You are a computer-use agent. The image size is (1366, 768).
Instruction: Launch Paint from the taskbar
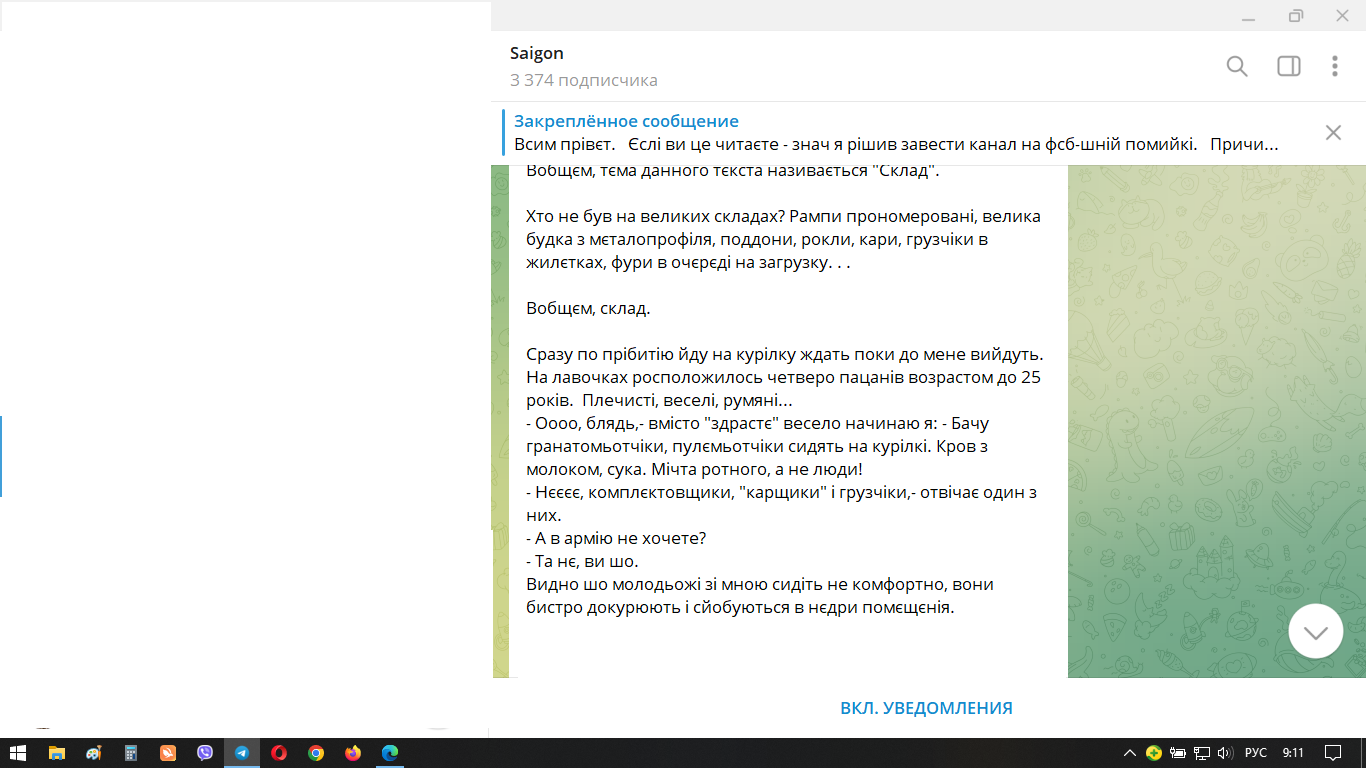pos(94,753)
